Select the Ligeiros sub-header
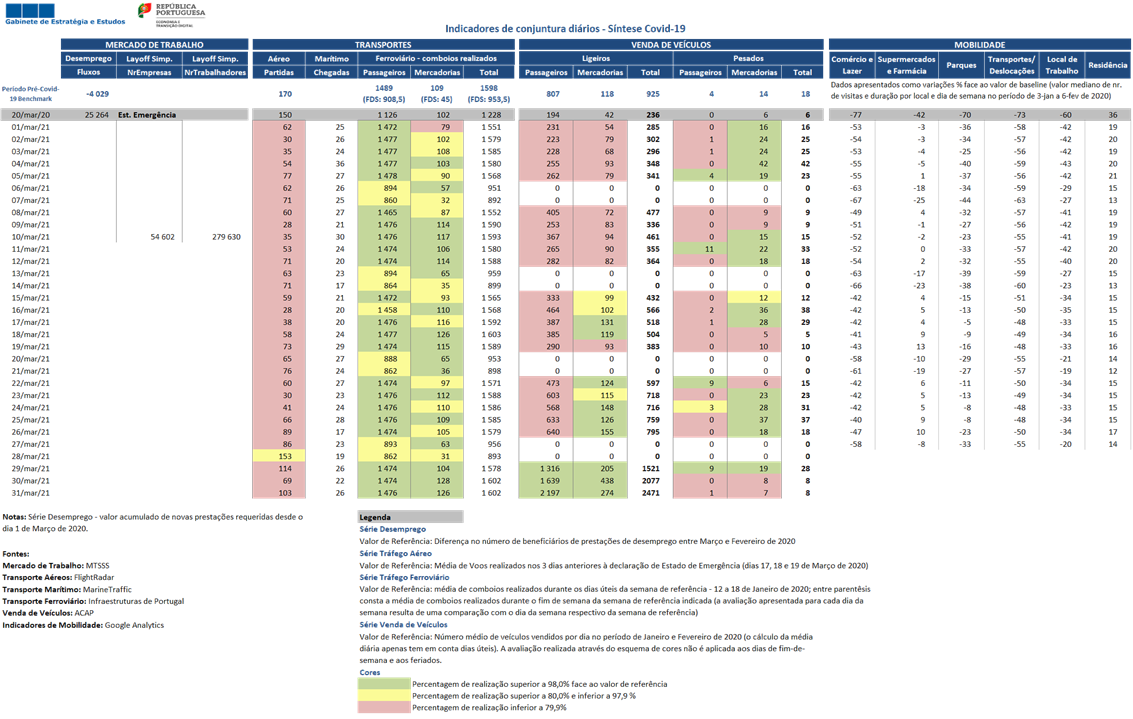Viewport: 1133px width, 719px height. click(x=596, y=59)
